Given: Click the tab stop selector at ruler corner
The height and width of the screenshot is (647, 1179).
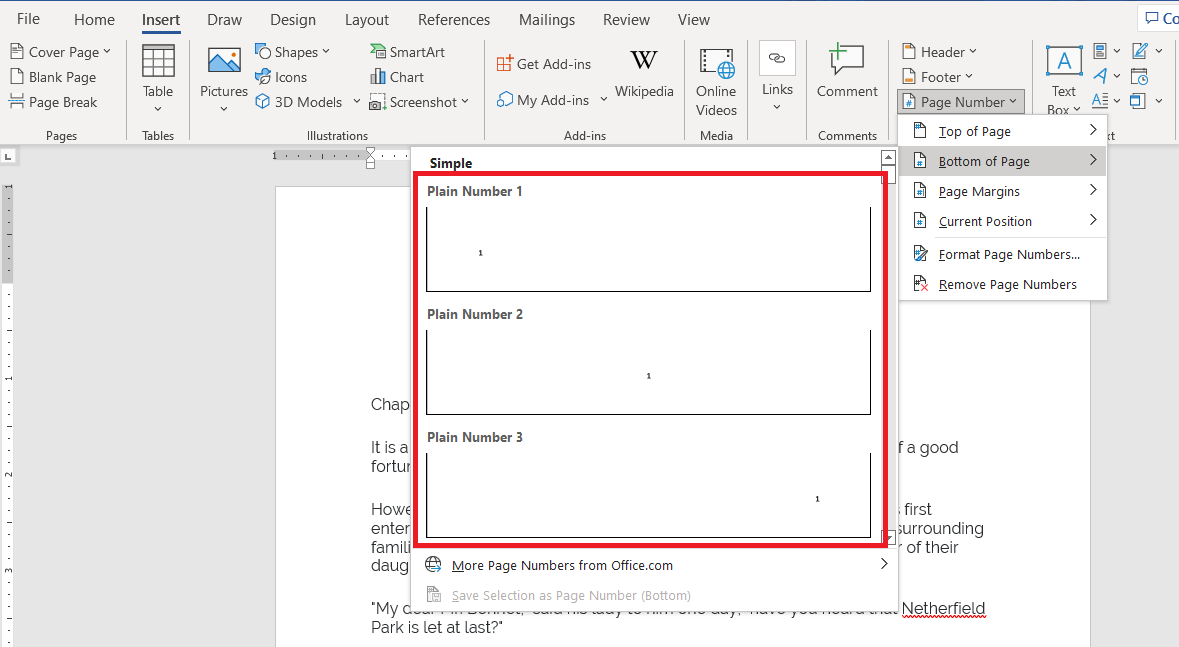Looking at the screenshot, I should click(x=8, y=156).
